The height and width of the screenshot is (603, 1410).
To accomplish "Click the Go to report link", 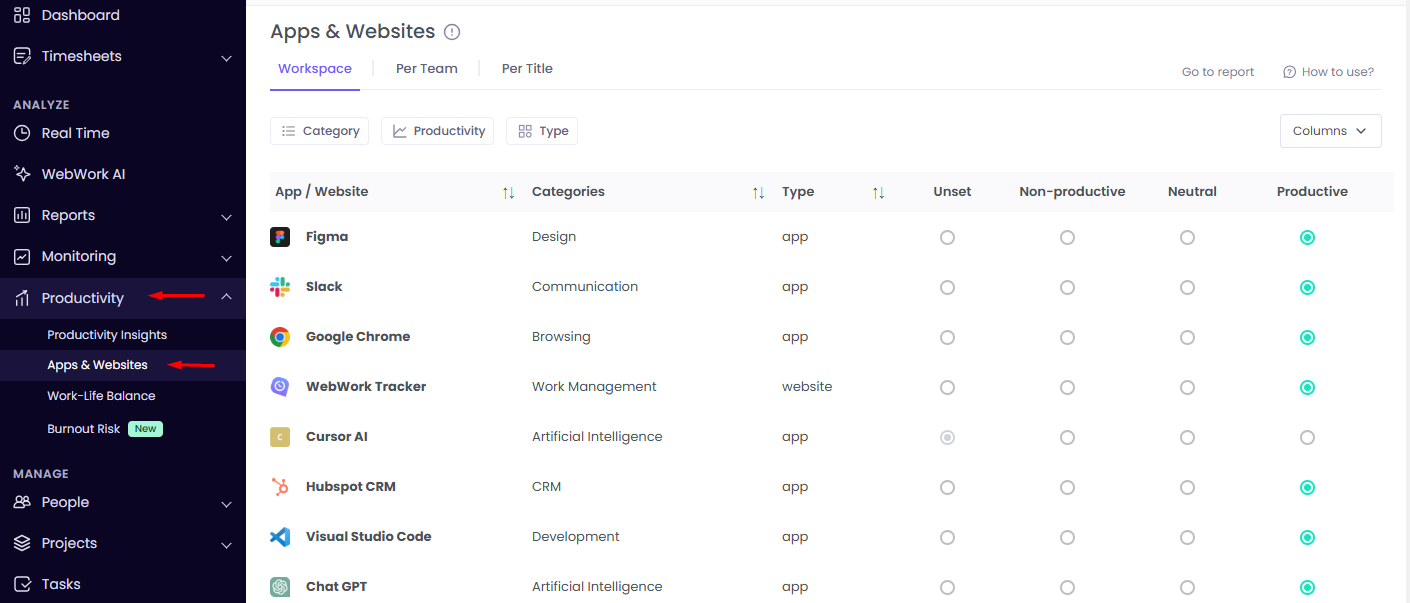I will [x=1217, y=71].
